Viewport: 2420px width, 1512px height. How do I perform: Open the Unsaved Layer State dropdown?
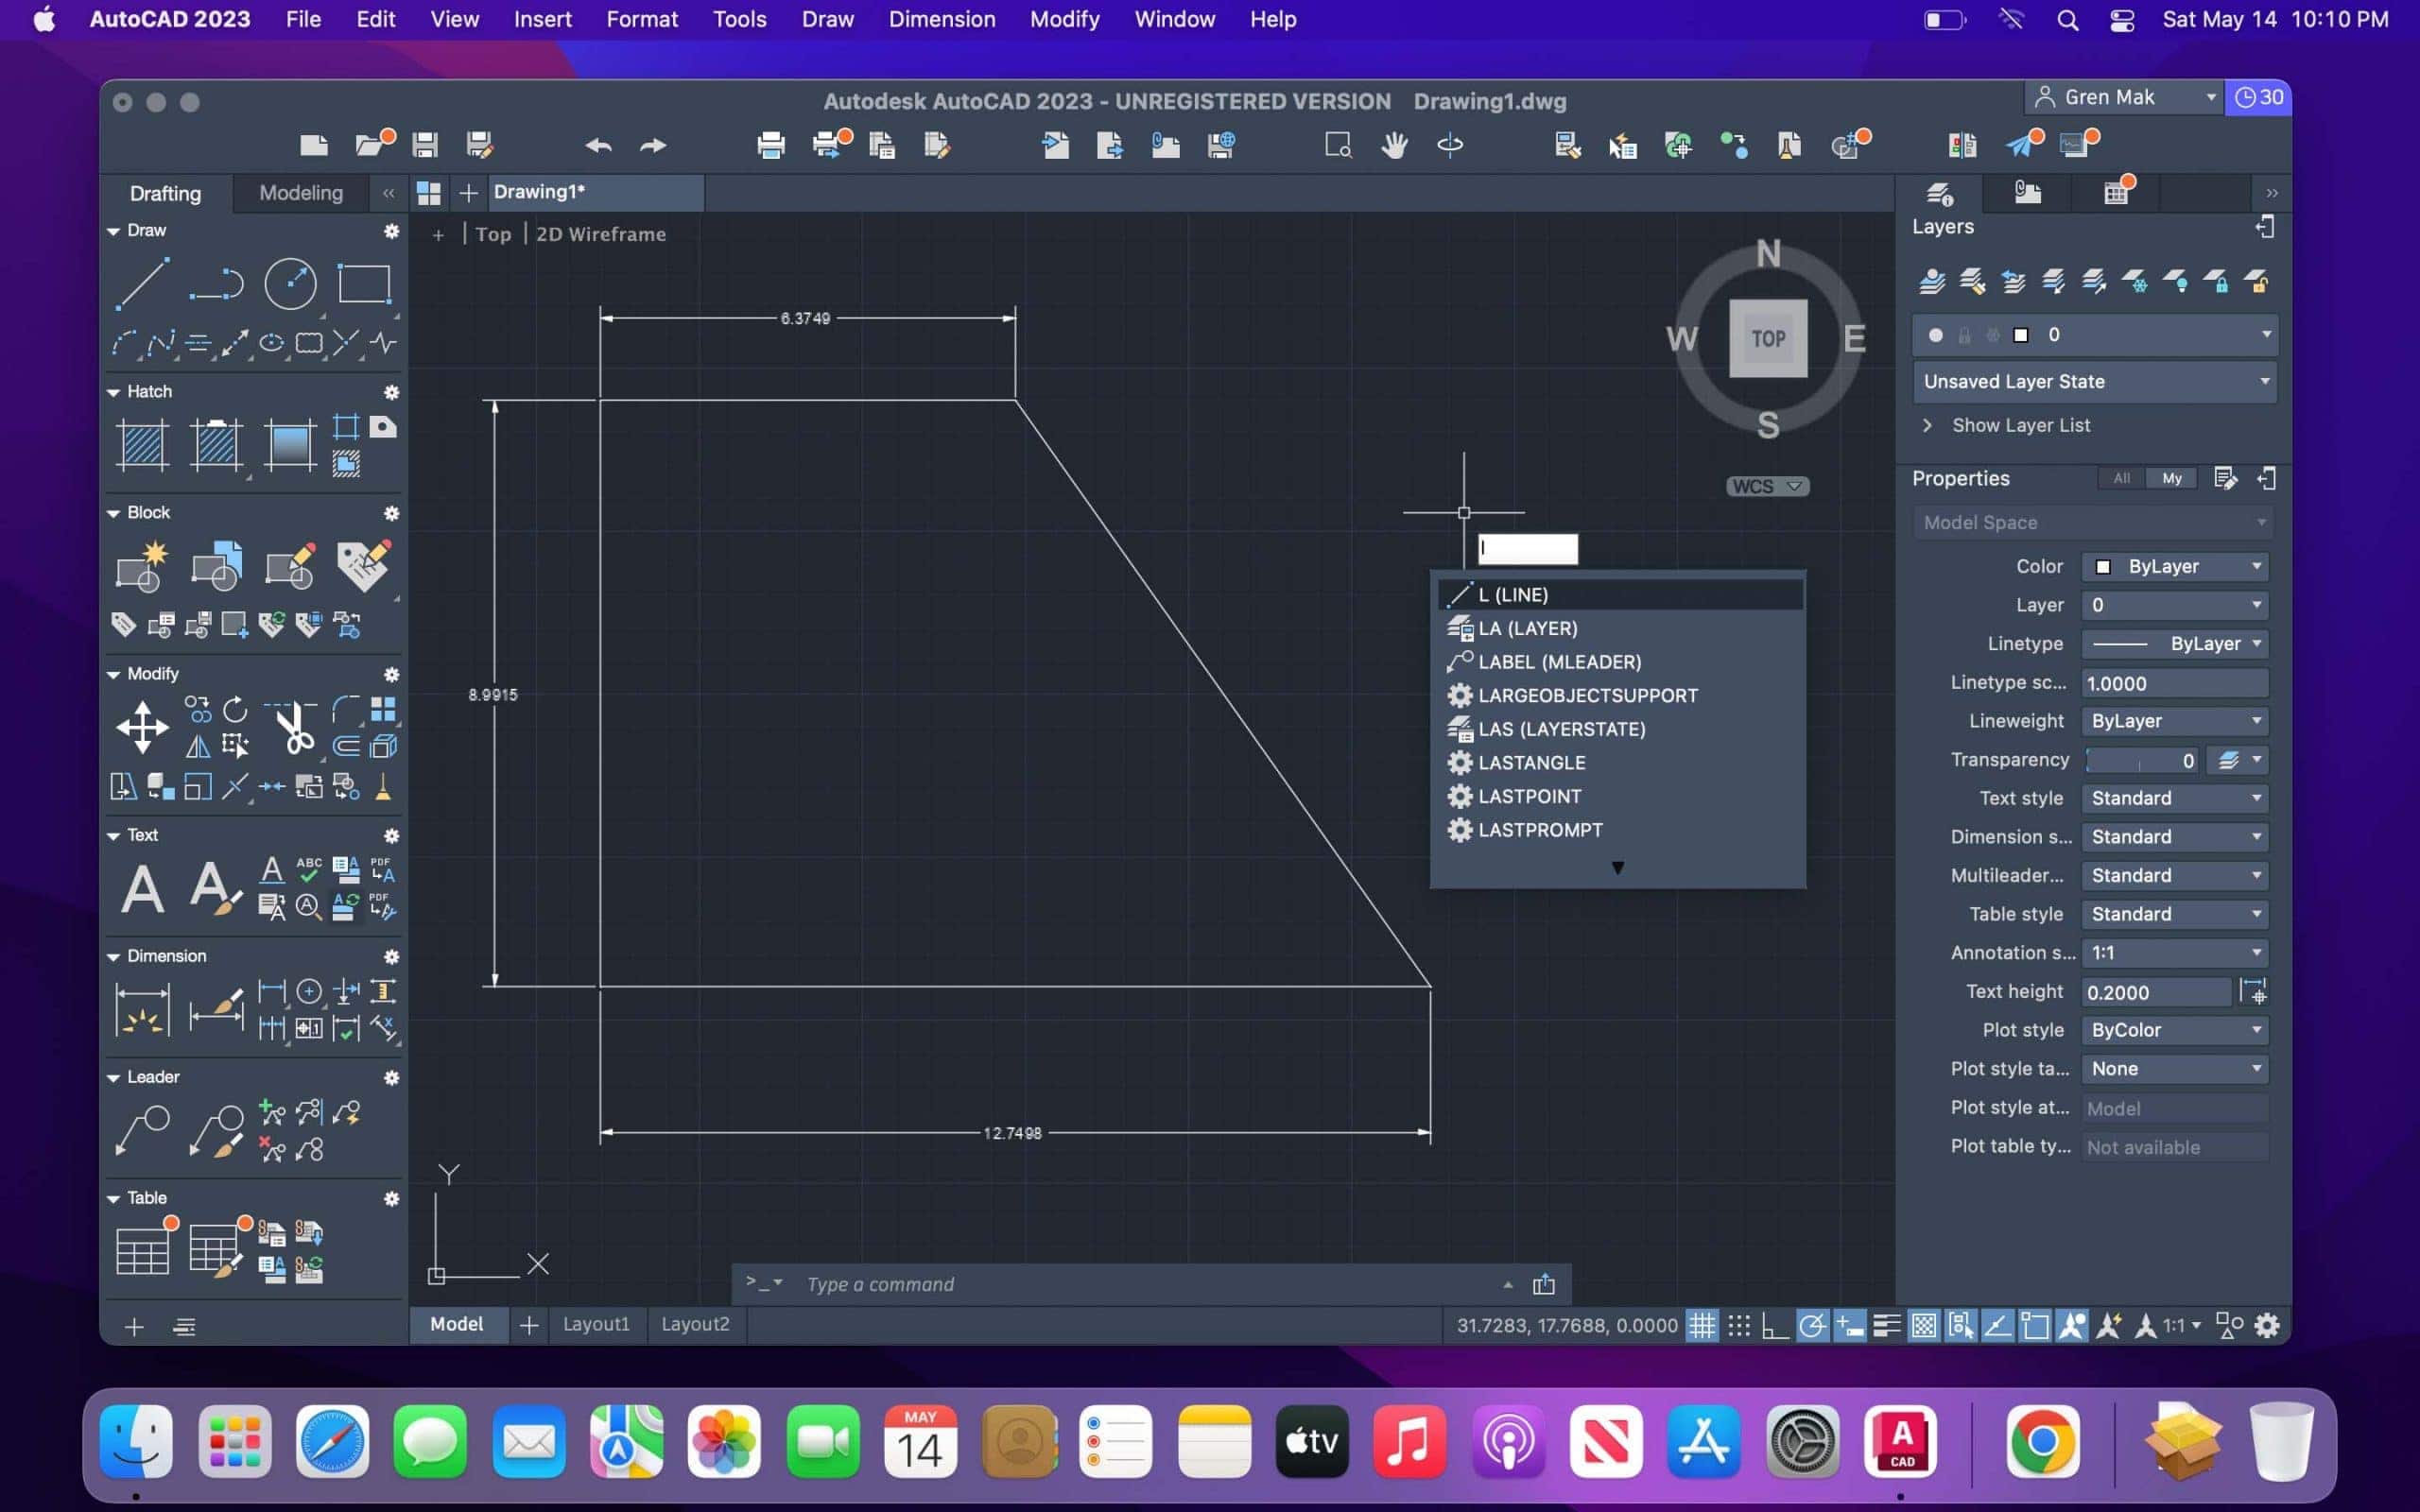2095,381
